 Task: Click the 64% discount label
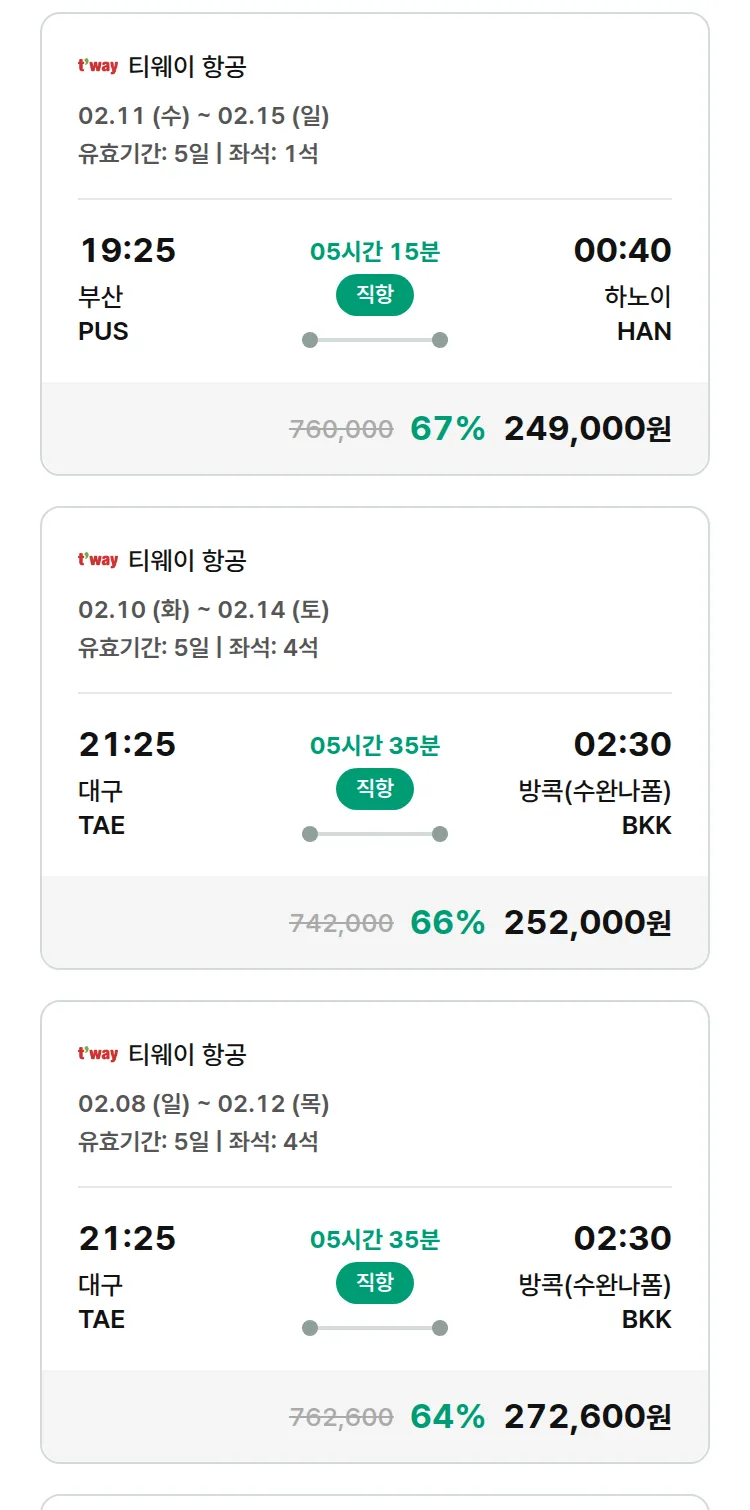(447, 1417)
